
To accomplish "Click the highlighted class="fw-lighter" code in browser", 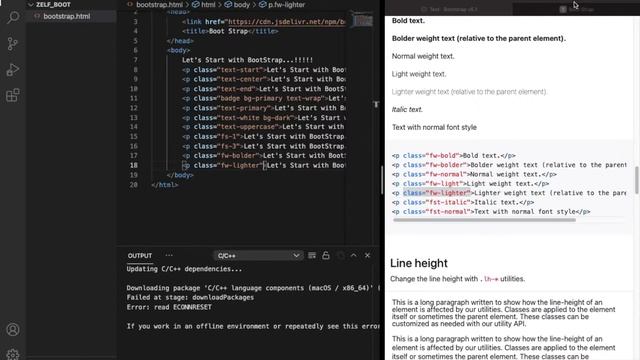I will click(437, 193).
